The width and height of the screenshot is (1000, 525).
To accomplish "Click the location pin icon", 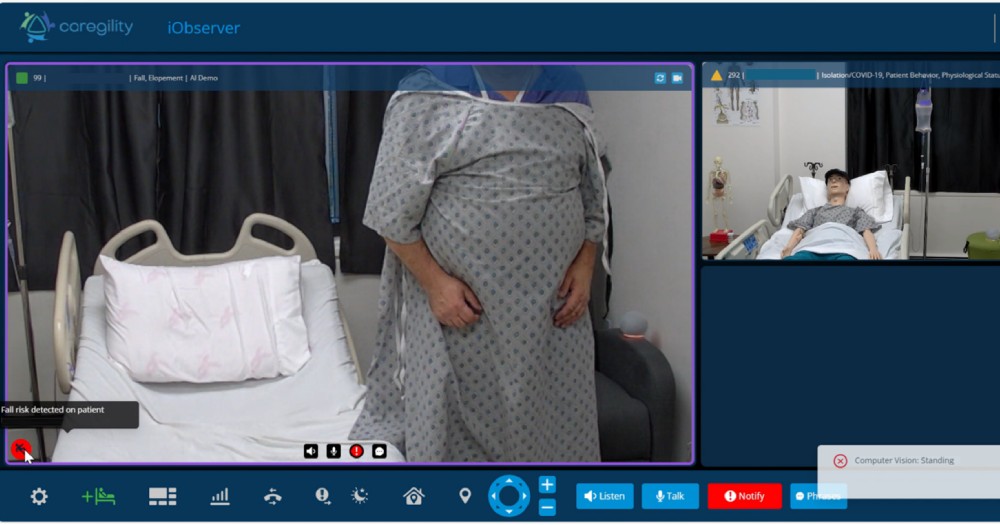I will click(464, 496).
